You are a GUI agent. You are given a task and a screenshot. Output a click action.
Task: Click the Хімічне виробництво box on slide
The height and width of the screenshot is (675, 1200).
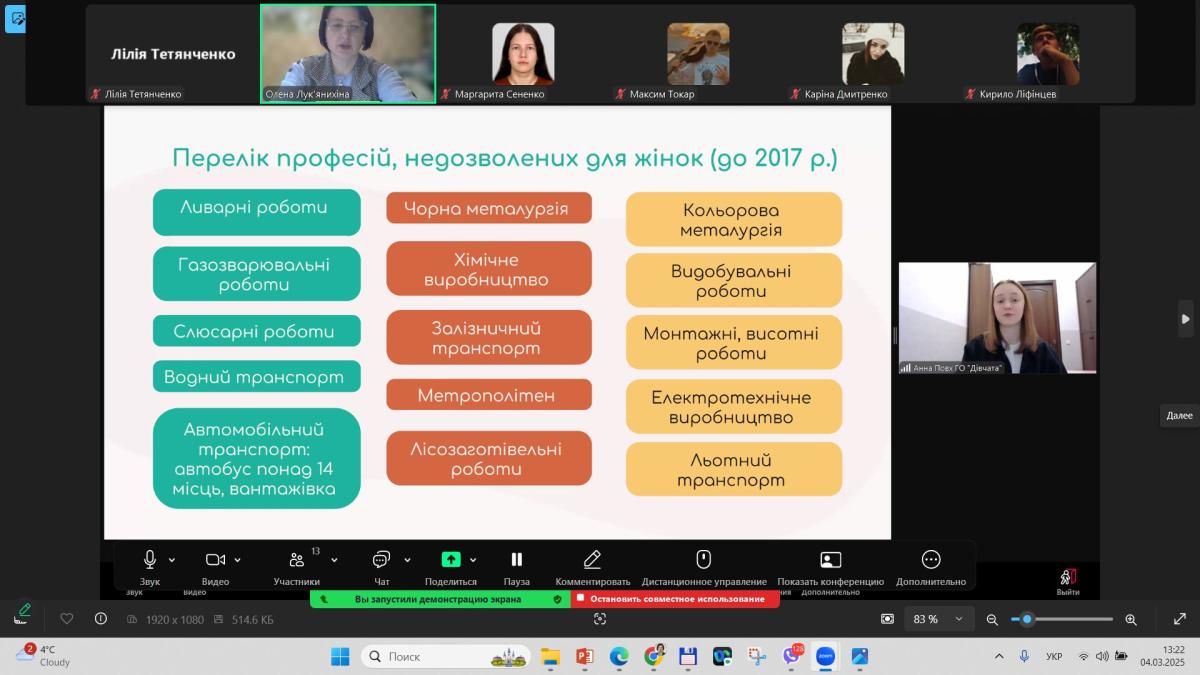coord(488,269)
